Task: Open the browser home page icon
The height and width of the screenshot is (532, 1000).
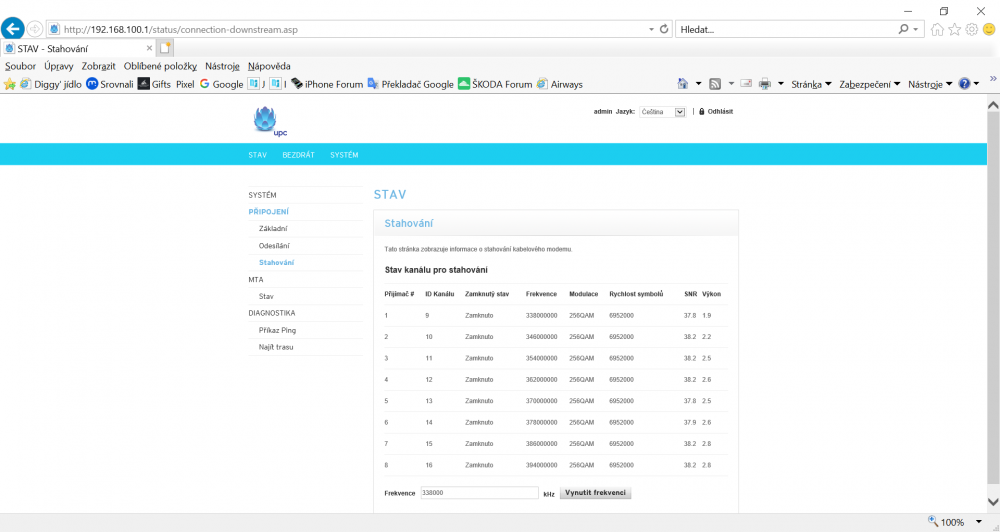Action: tap(937, 29)
